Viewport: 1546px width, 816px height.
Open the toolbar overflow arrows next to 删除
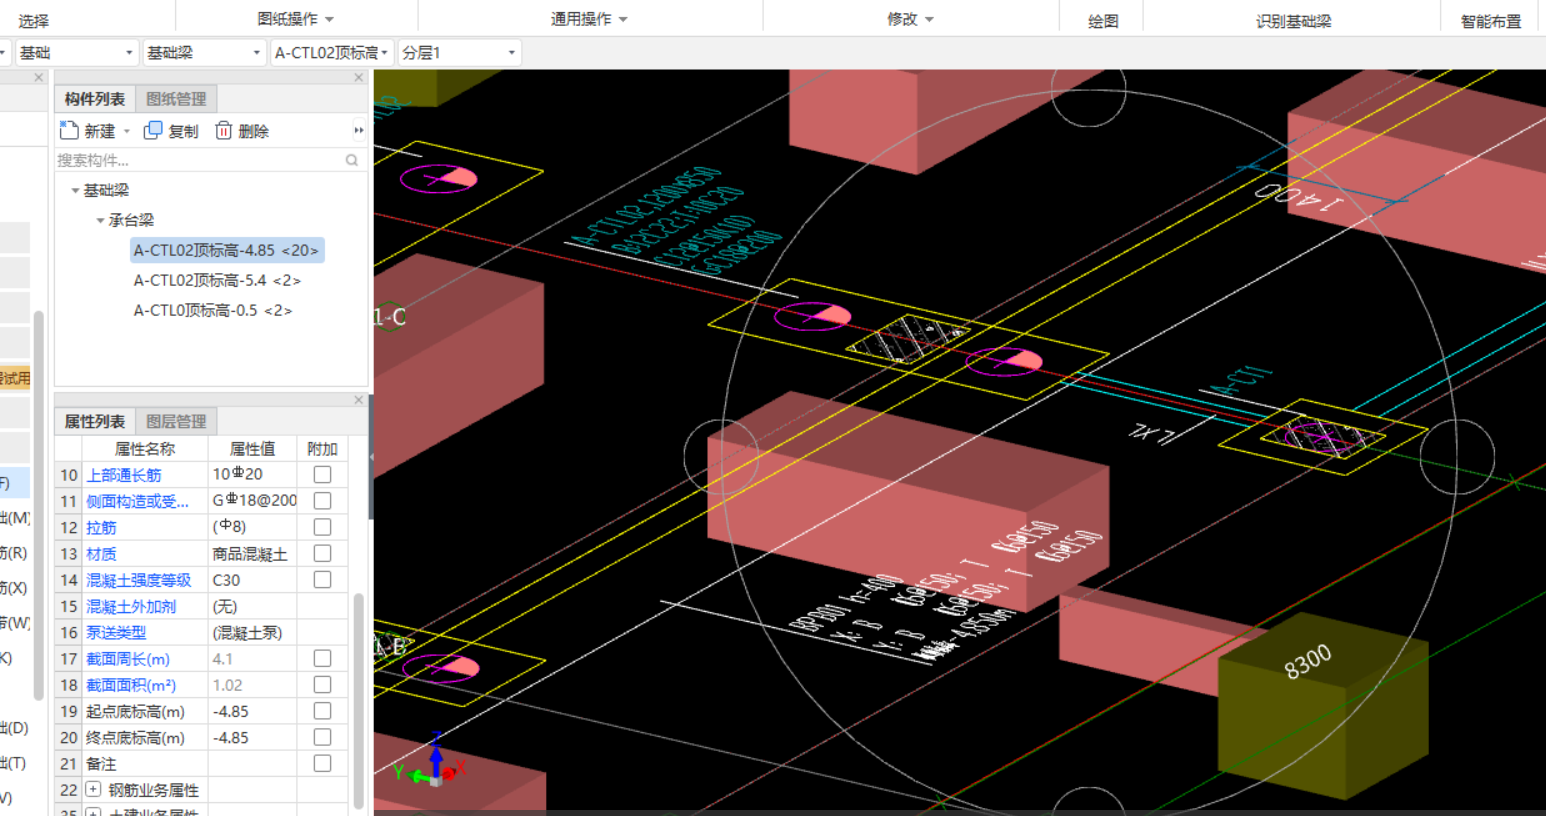358,131
